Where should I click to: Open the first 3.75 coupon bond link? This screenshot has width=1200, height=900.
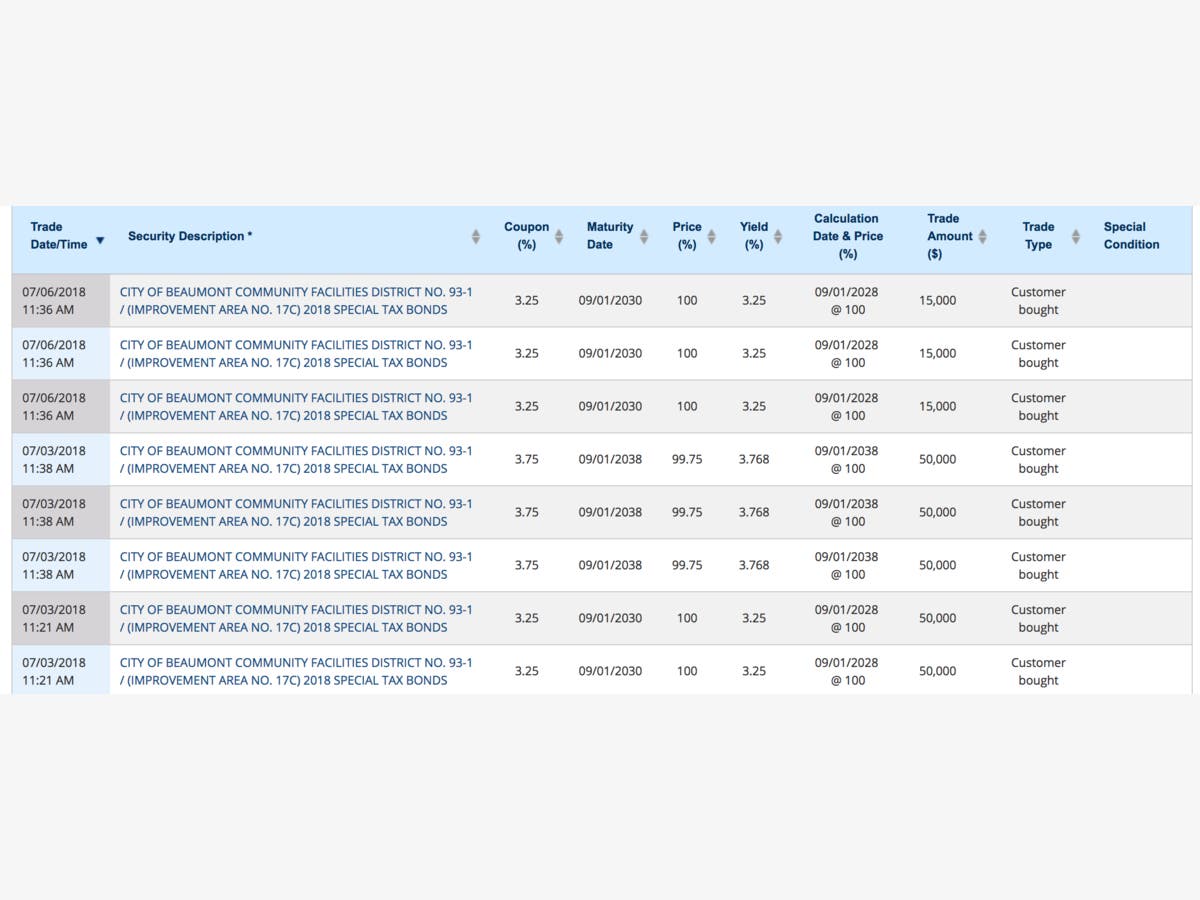pyautogui.click(x=296, y=460)
